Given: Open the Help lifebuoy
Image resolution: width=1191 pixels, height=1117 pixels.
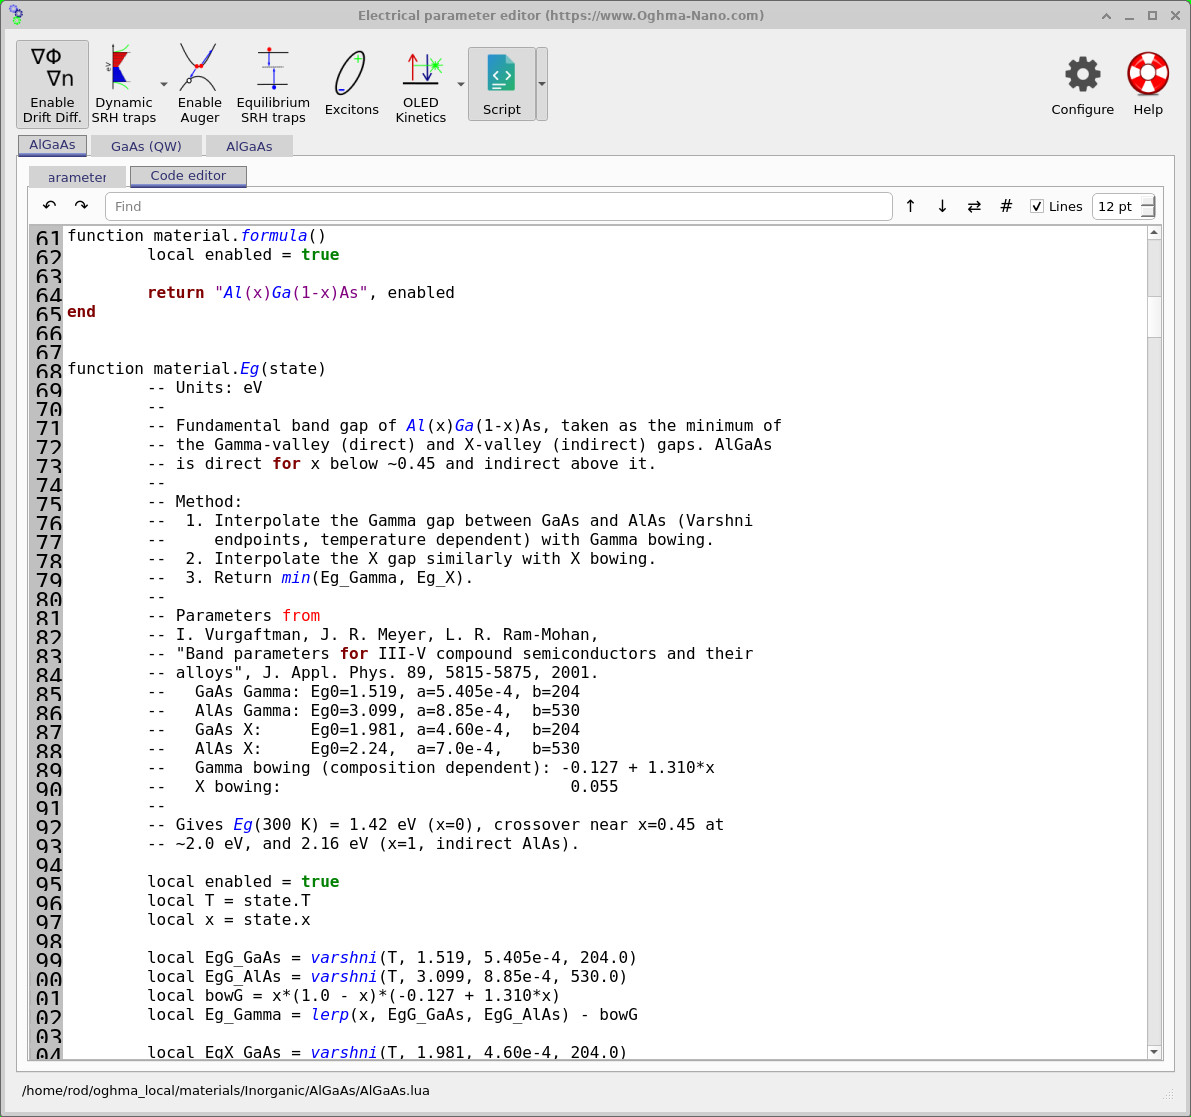Looking at the screenshot, I should click(1148, 84).
